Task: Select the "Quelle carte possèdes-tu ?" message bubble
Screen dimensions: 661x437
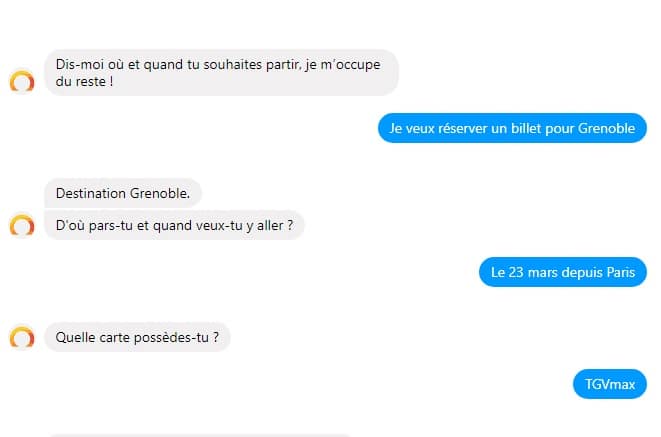Action: coord(137,337)
